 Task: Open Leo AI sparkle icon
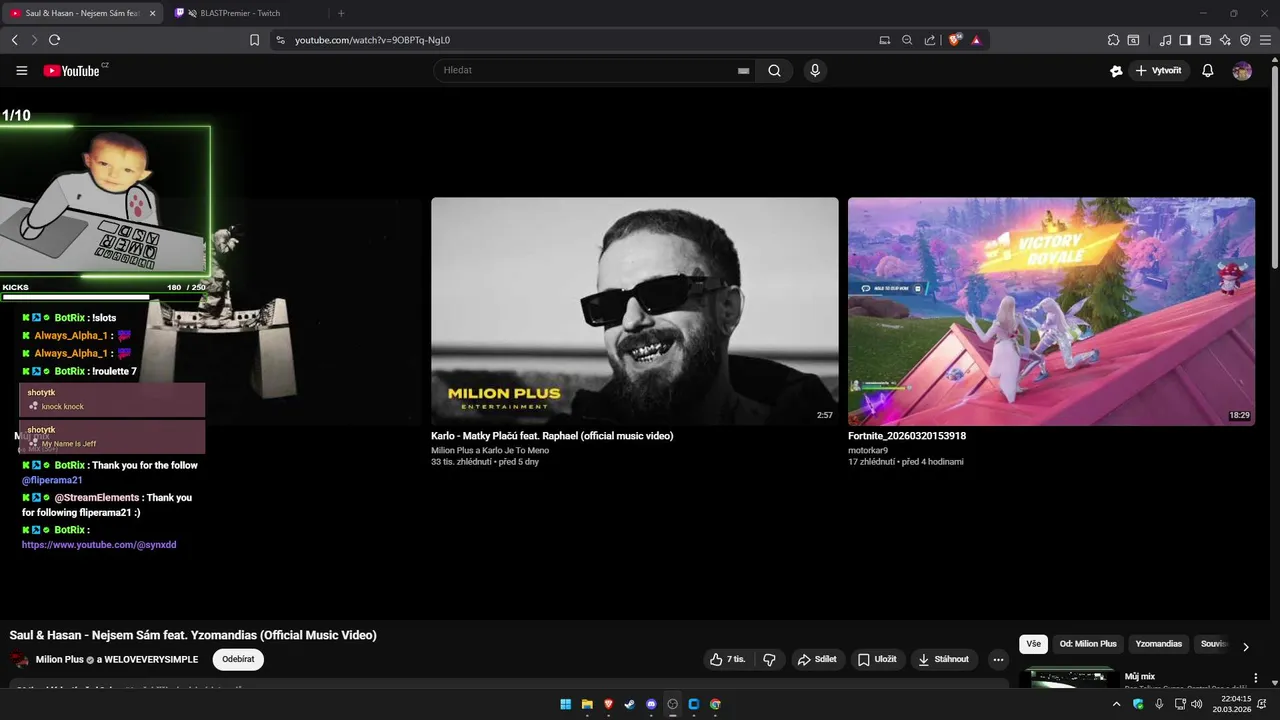[1225, 40]
